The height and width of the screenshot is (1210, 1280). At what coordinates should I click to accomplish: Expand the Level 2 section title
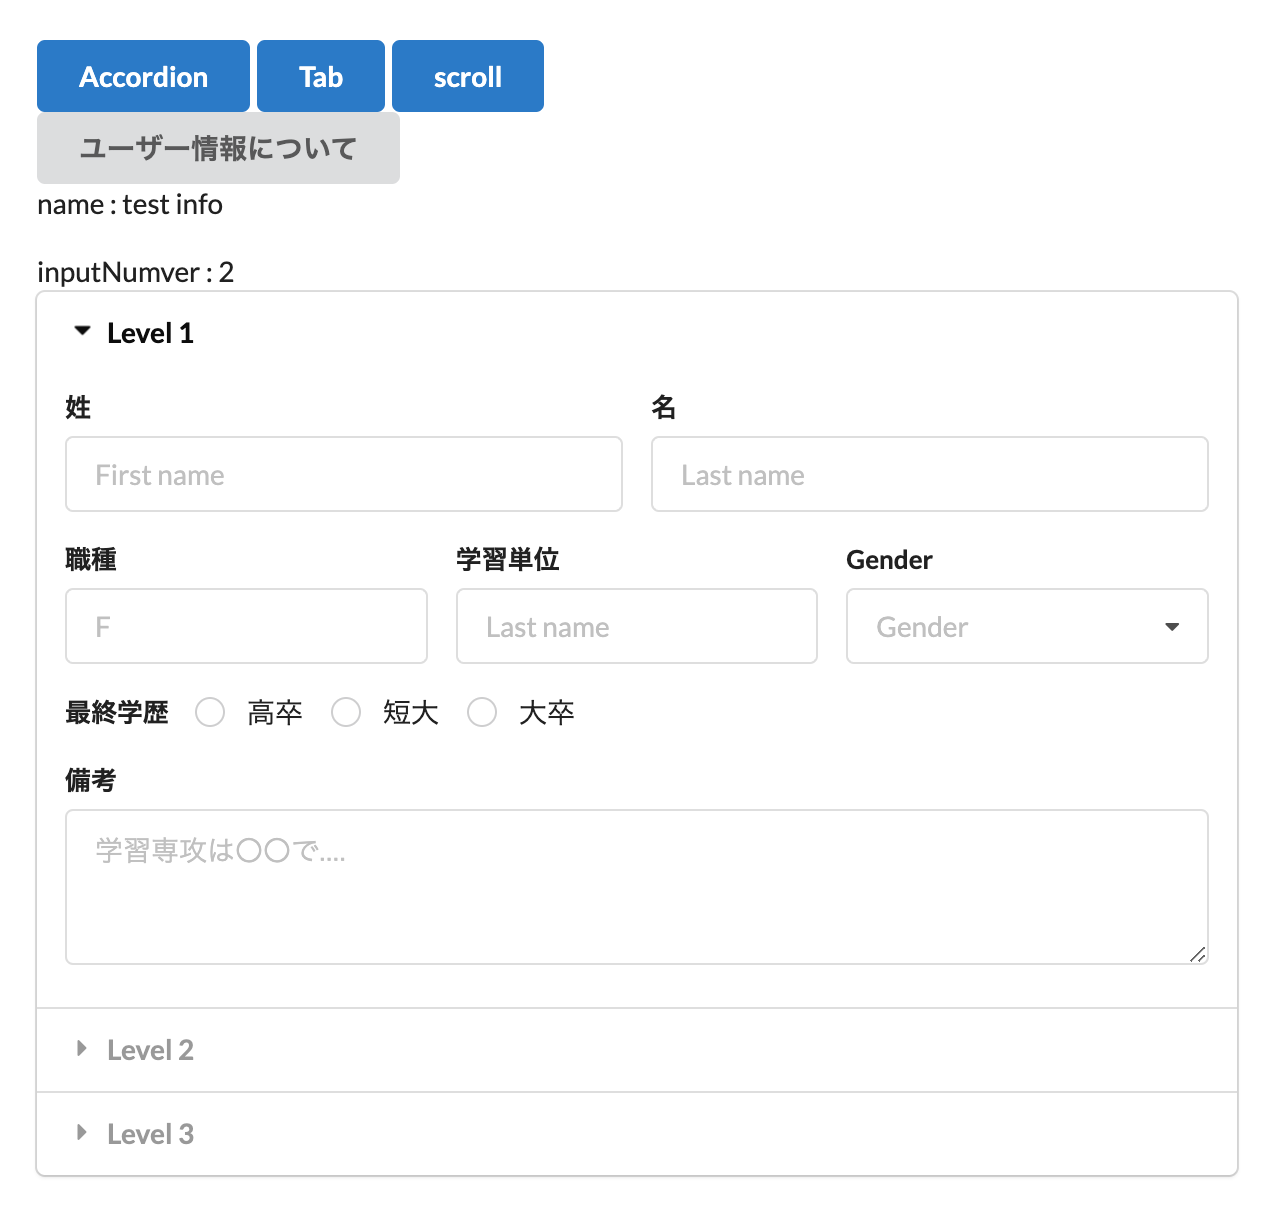(x=150, y=1050)
